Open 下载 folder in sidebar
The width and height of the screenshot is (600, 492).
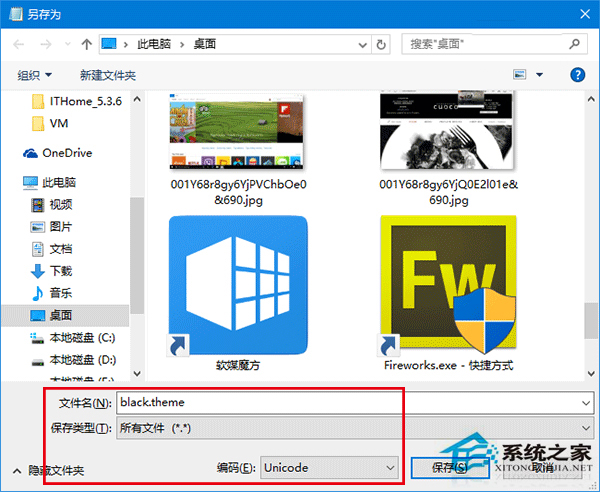point(51,271)
